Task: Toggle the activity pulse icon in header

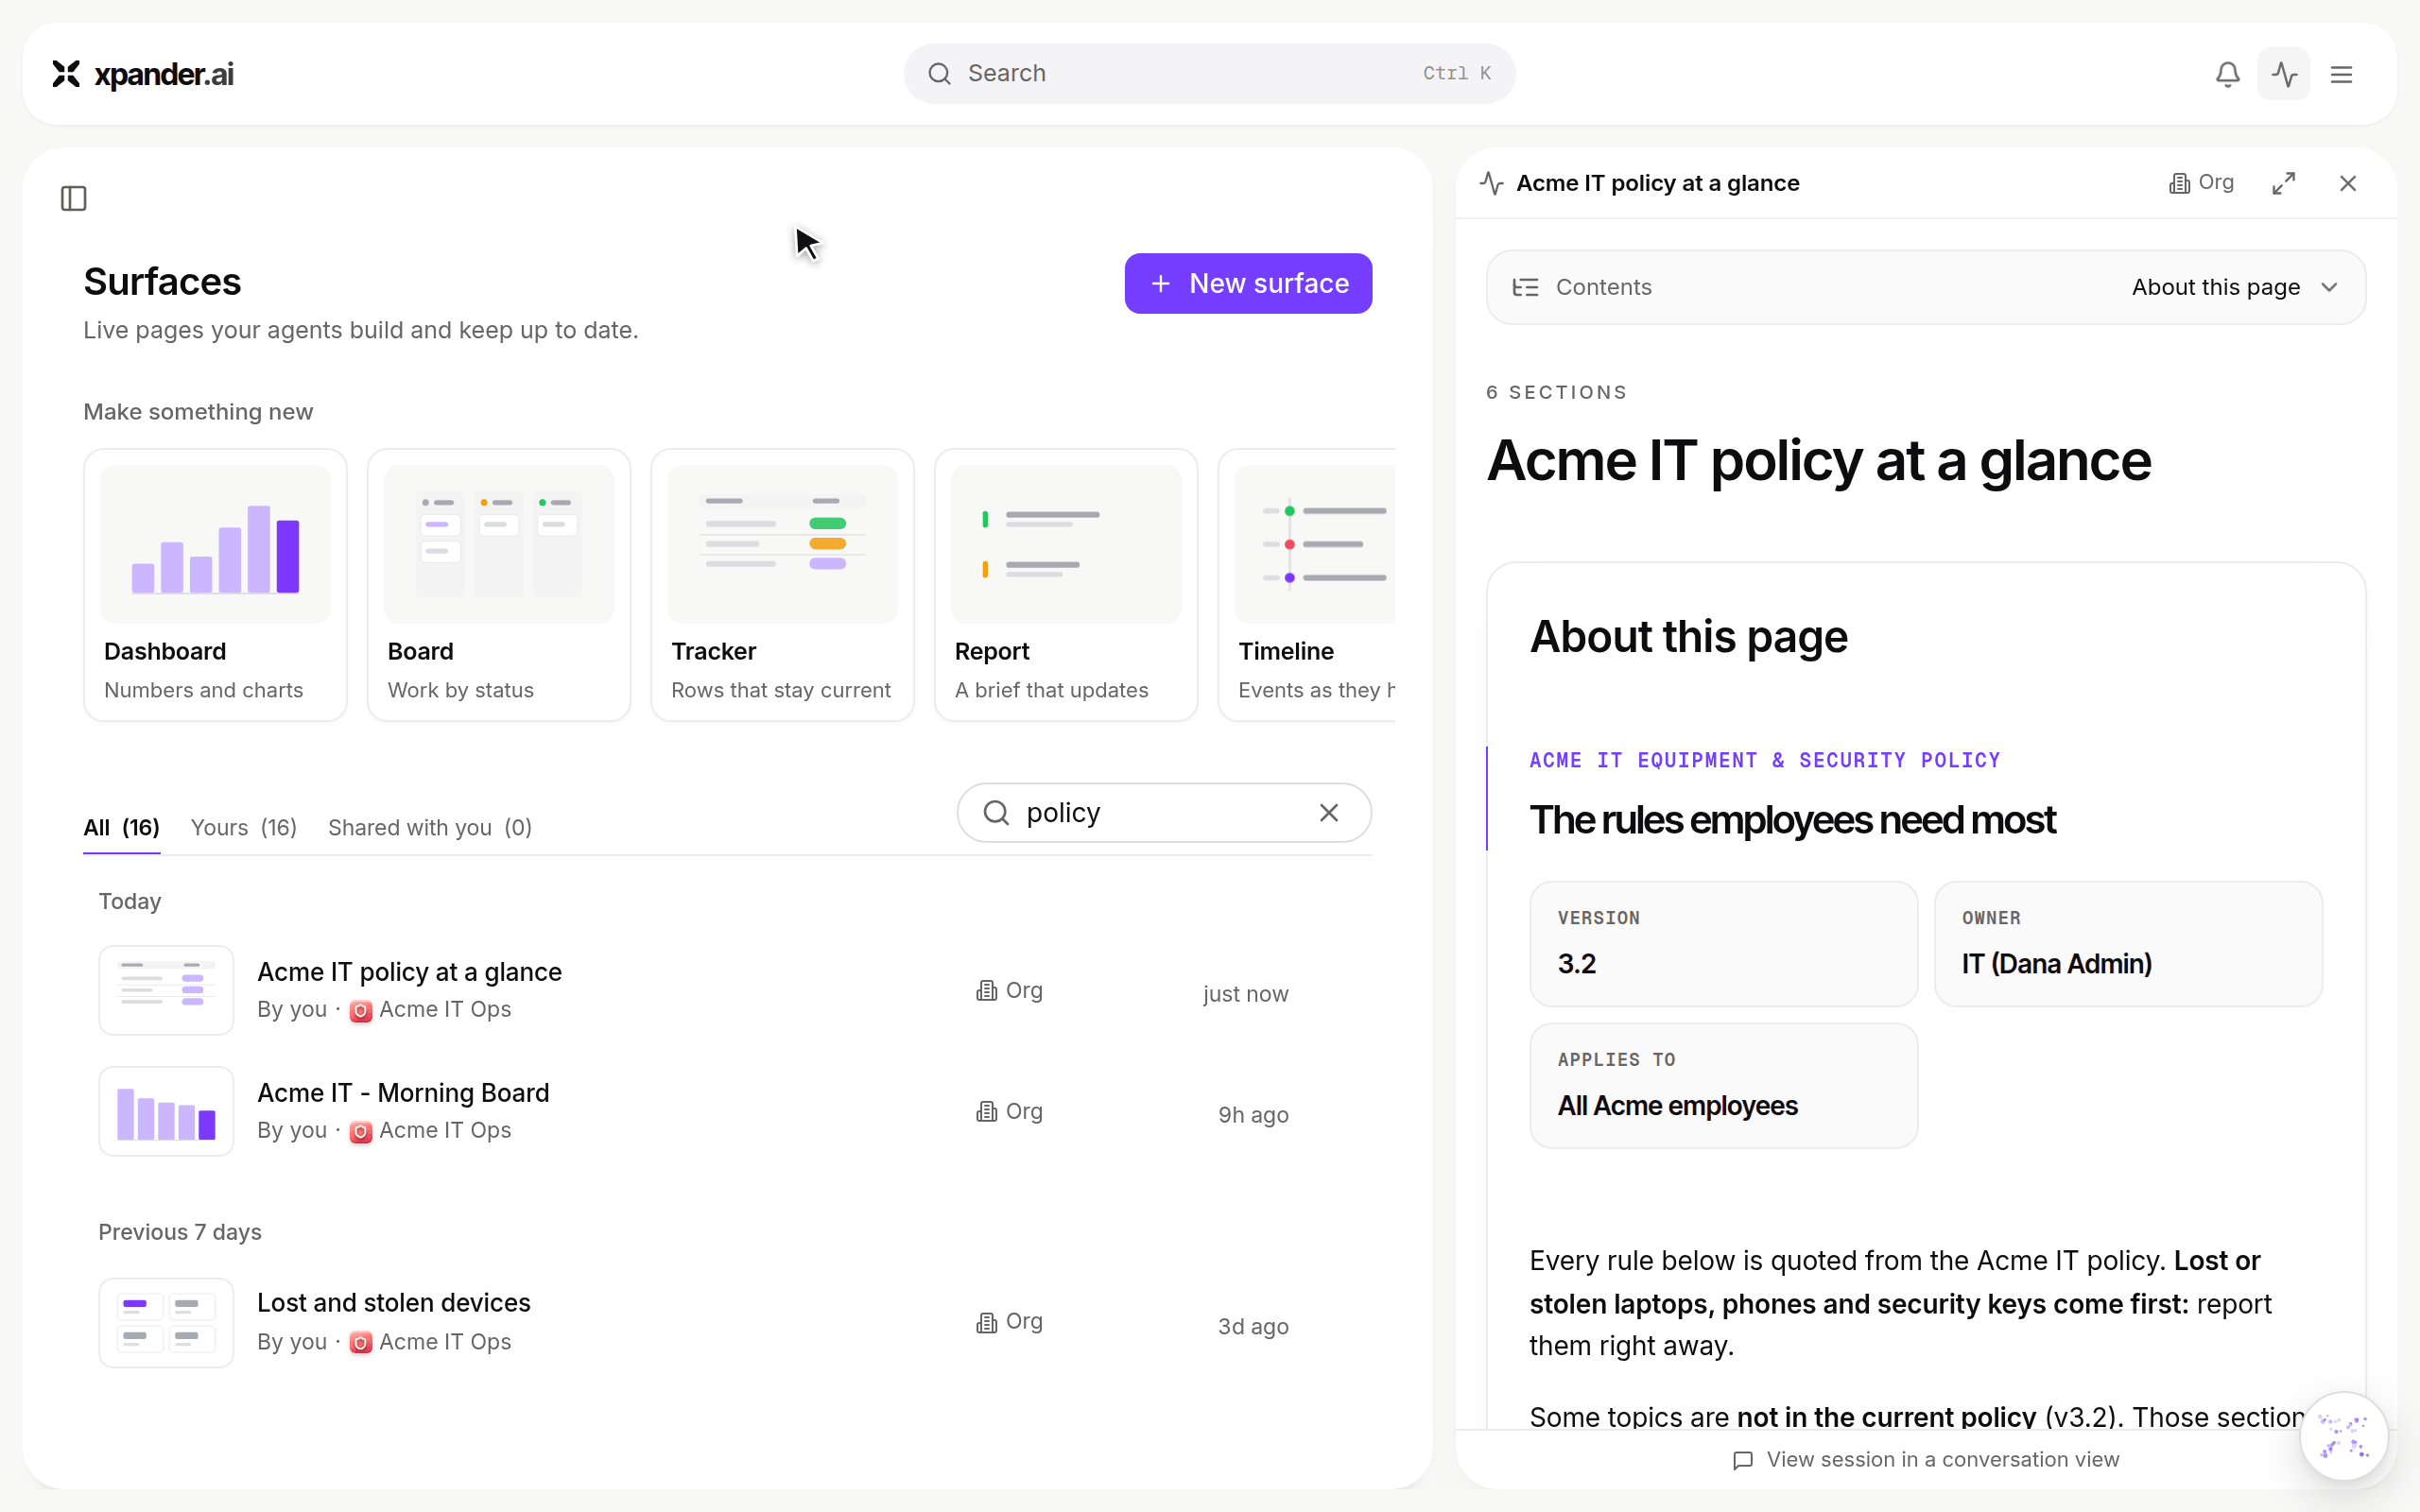Action: point(2284,74)
